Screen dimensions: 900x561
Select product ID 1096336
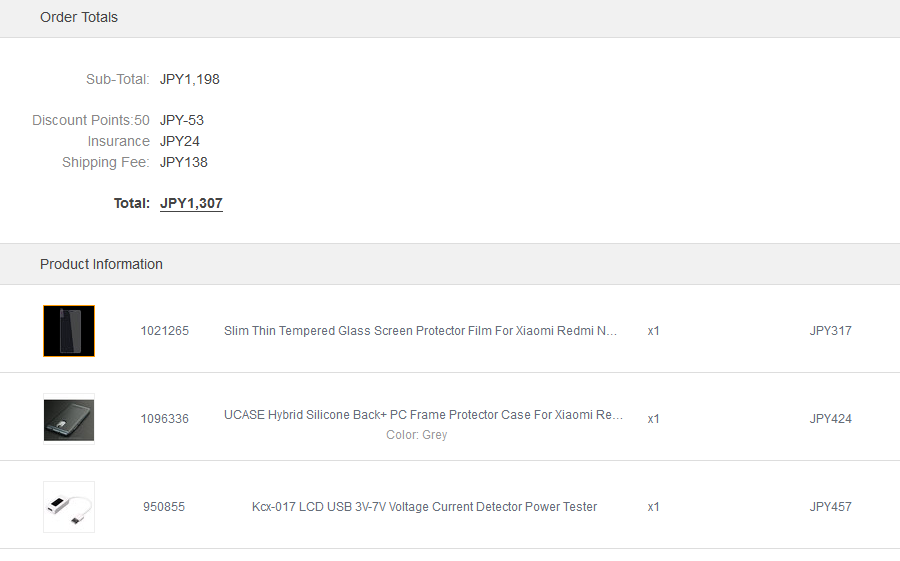tap(165, 419)
